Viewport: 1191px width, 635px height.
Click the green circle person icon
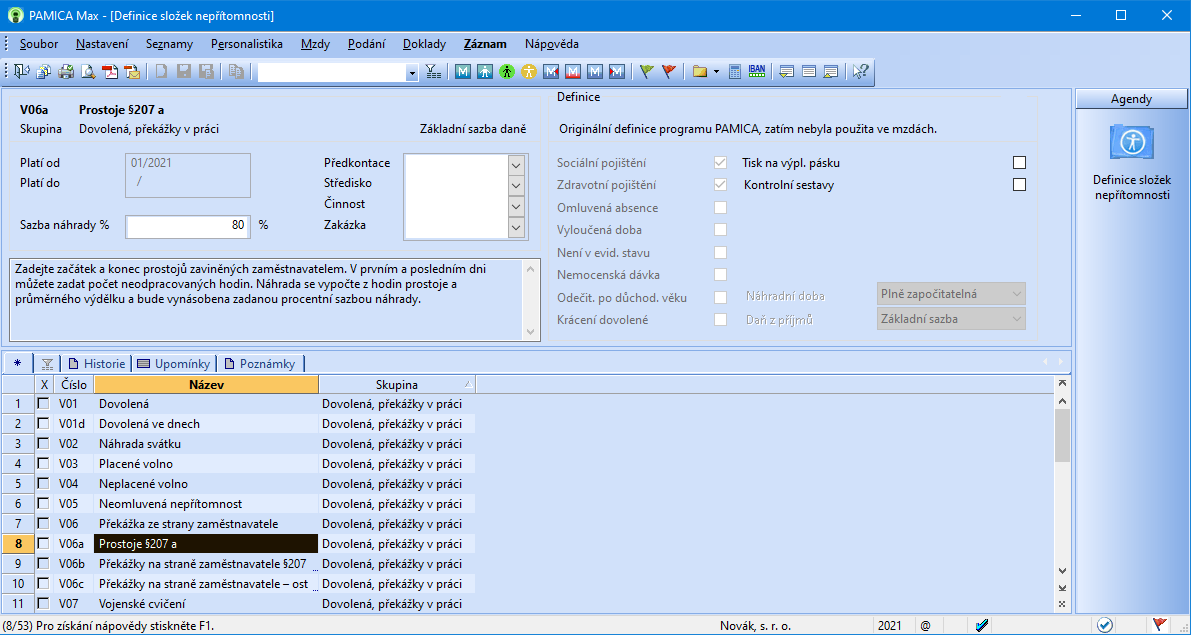pyautogui.click(x=507, y=71)
